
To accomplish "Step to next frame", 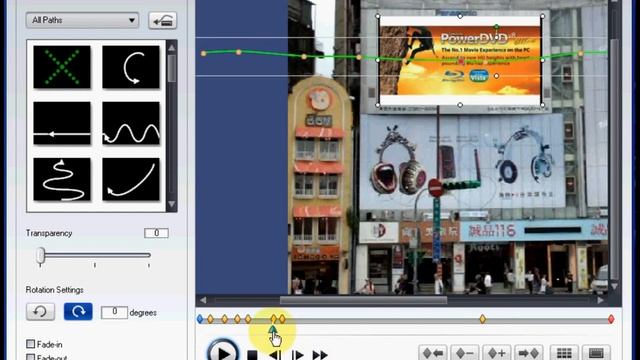I will tap(298, 355).
